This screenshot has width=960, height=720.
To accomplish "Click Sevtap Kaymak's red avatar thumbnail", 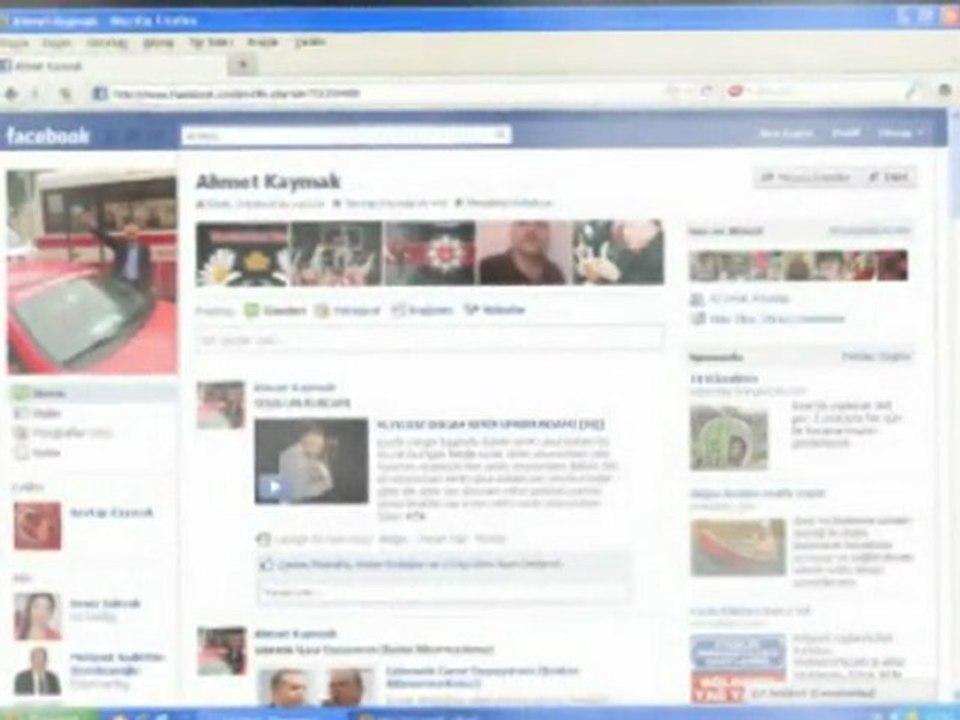I will click(37, 526).
